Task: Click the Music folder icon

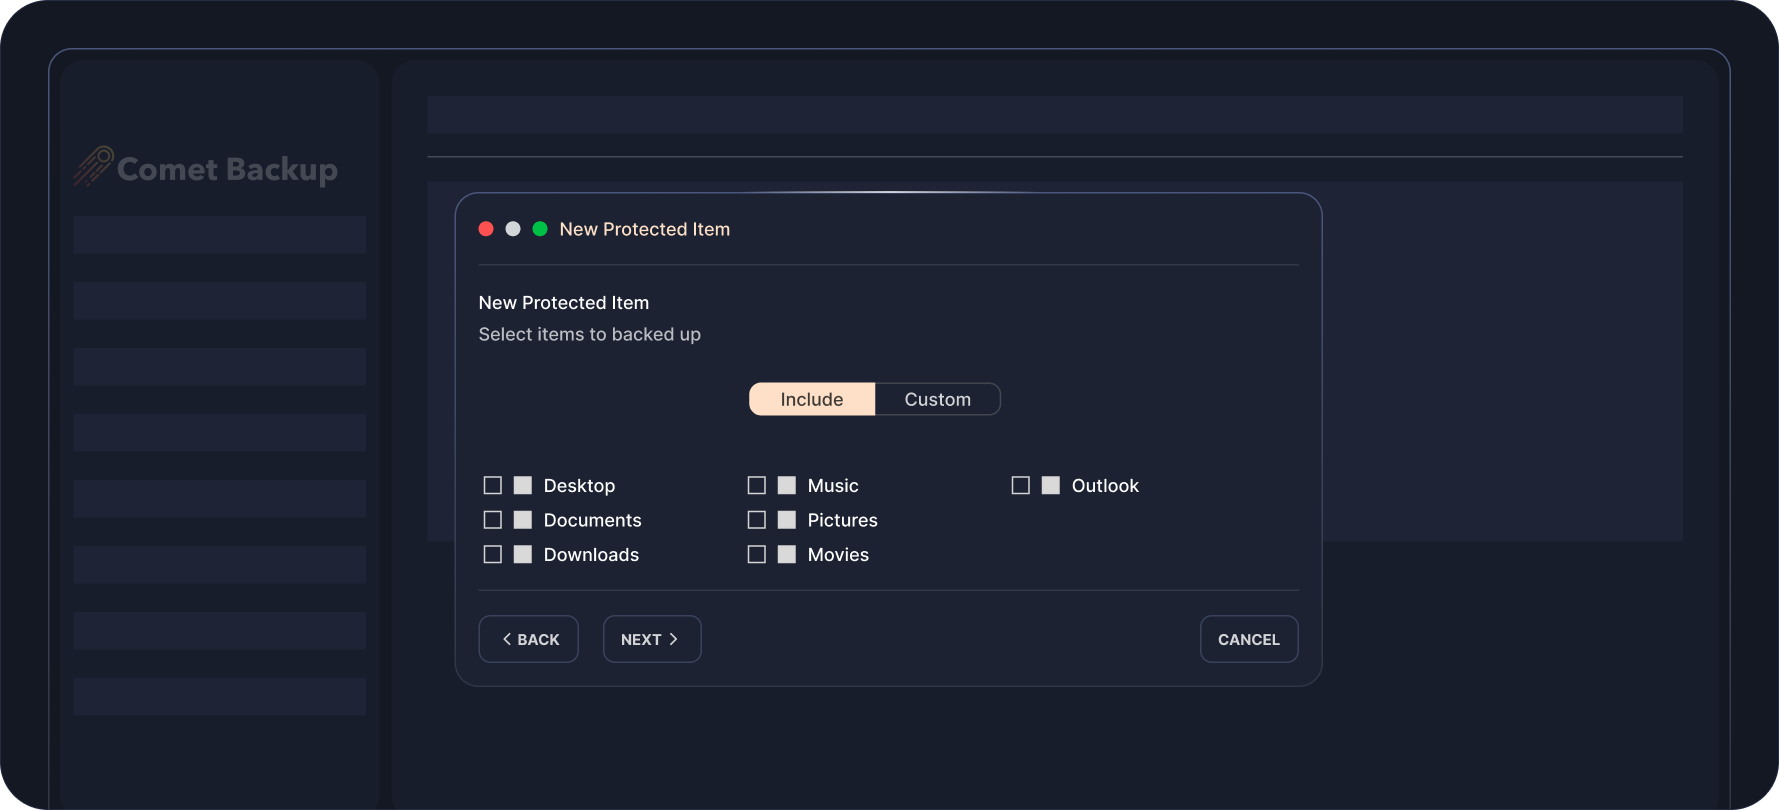Action: pos(787,485)
